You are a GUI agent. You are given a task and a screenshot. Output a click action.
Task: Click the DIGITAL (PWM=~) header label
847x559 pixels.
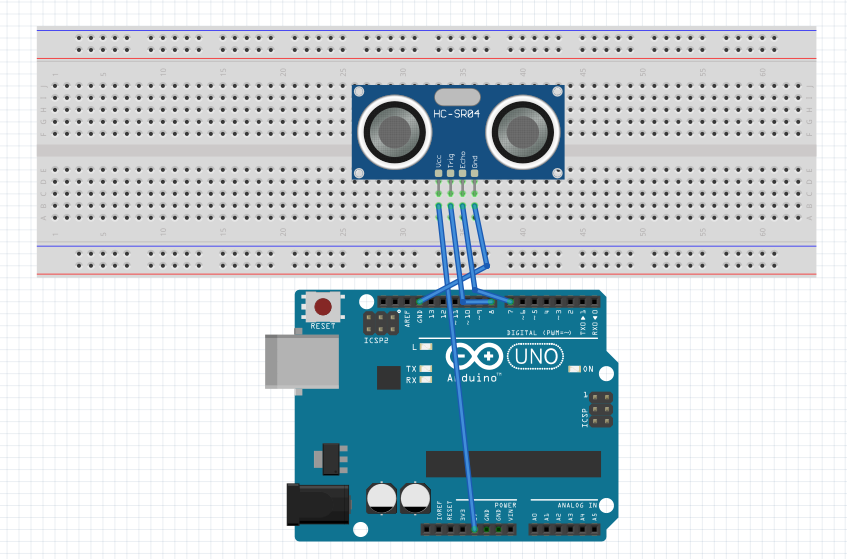tap(539, 333)
